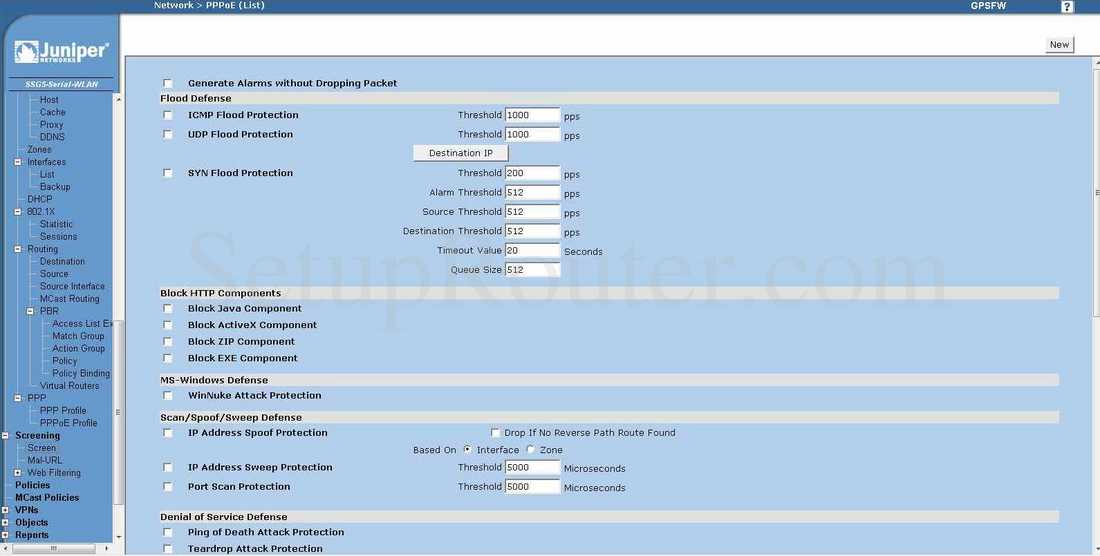Enable Port Scan Protection
This screenshot has width=1100, height=556.
[x=168, y=487]
